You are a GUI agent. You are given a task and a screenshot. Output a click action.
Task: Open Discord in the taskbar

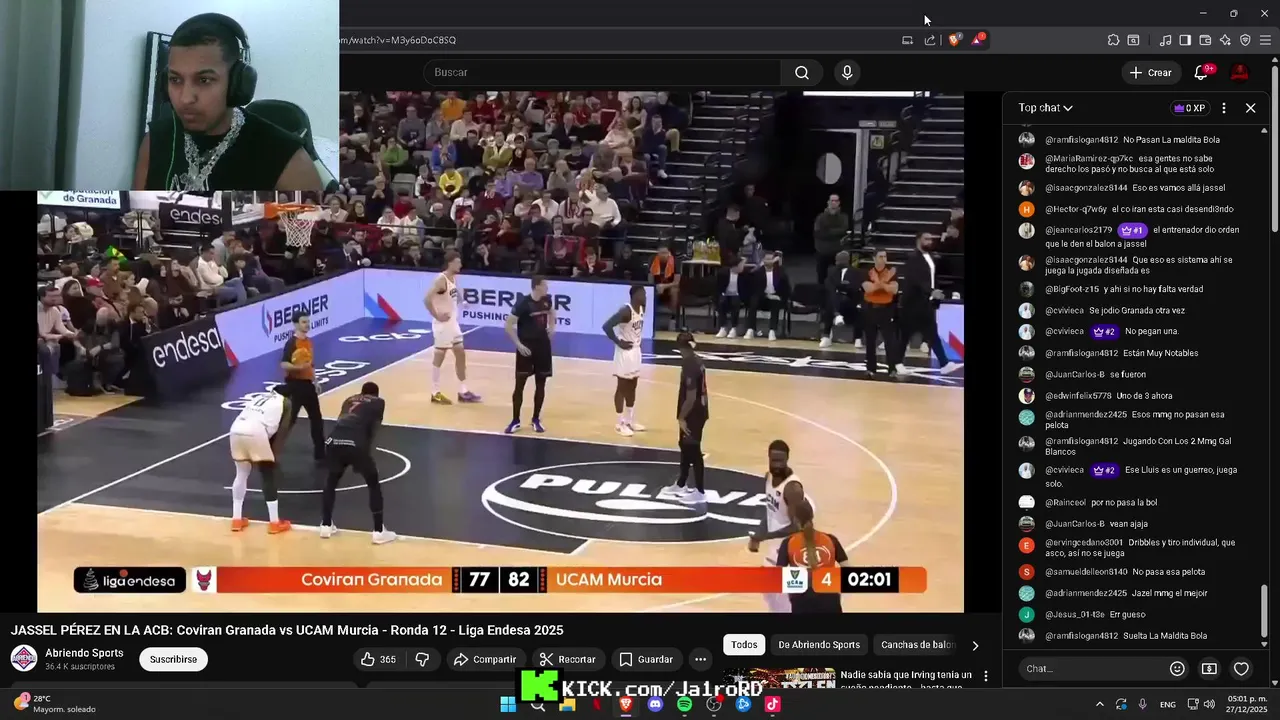point(655,704)
